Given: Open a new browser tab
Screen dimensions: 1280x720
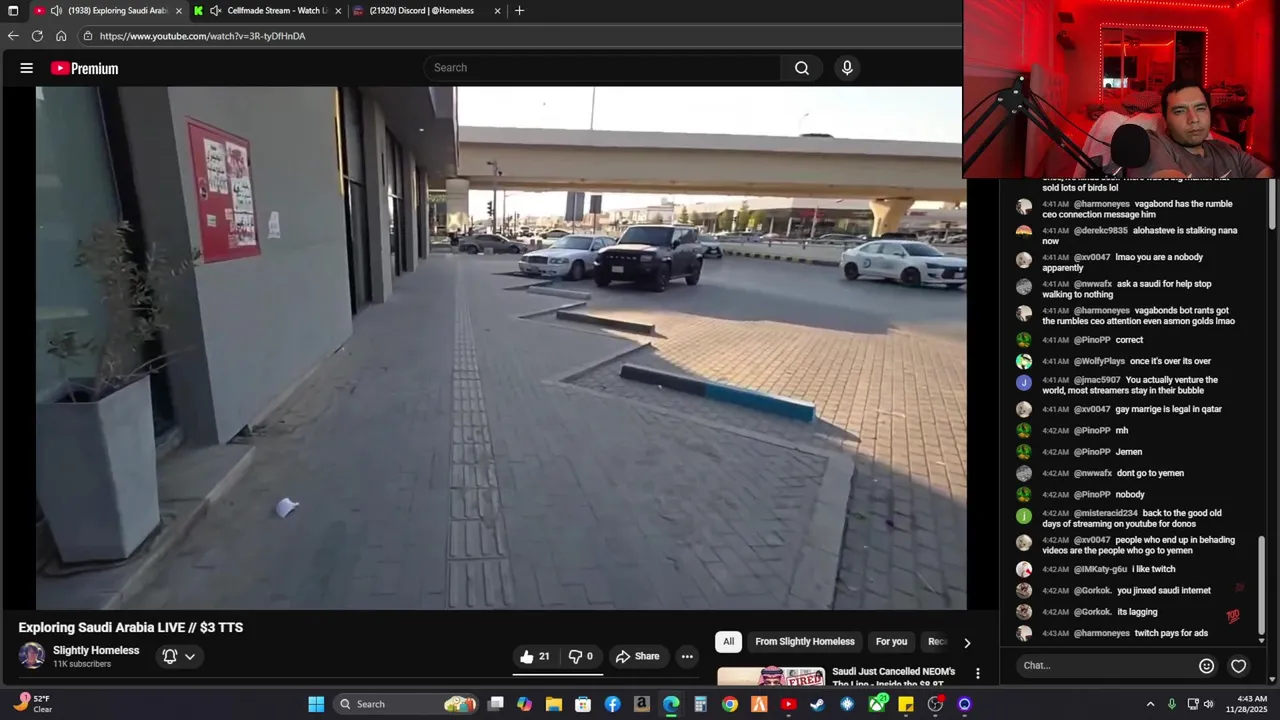Looking at the screenshot, I should tap(519, 11).
